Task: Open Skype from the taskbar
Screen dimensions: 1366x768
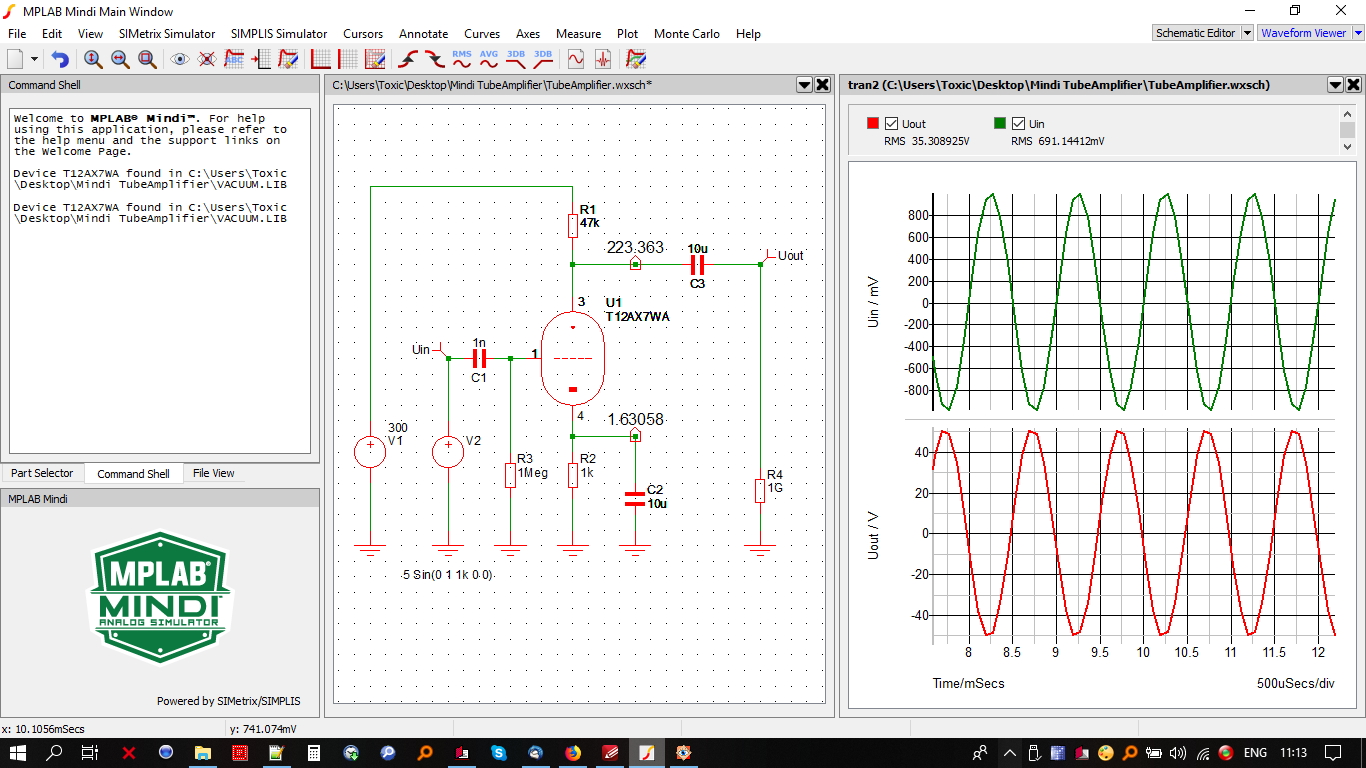Action: click(x=498, y=753)
